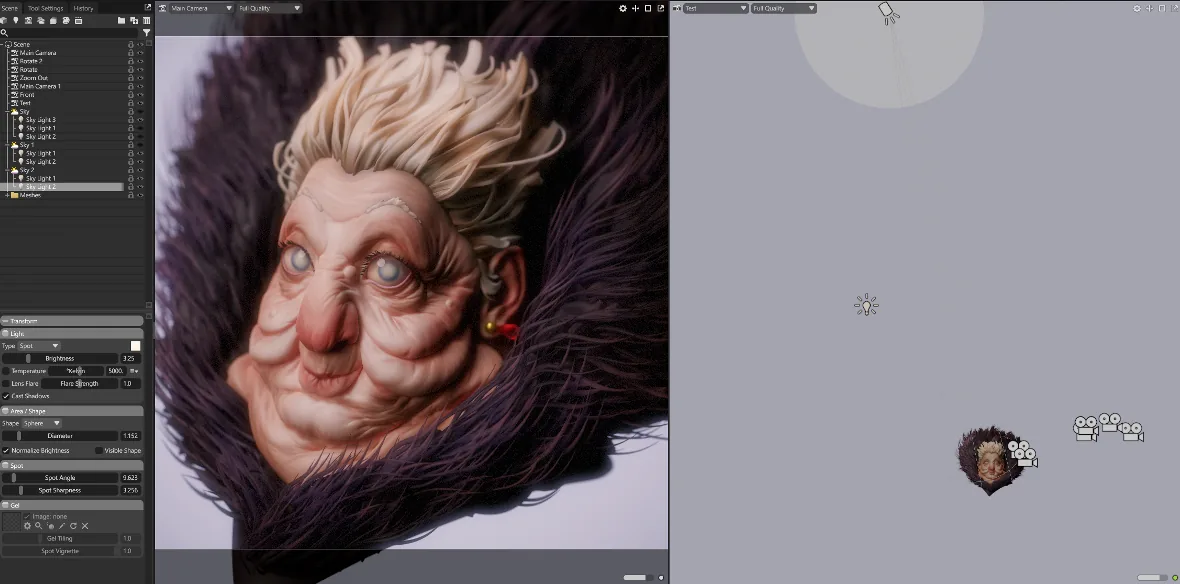
Task: Select Sky Light 1 under Sky 2
Action: pos(41,178)
